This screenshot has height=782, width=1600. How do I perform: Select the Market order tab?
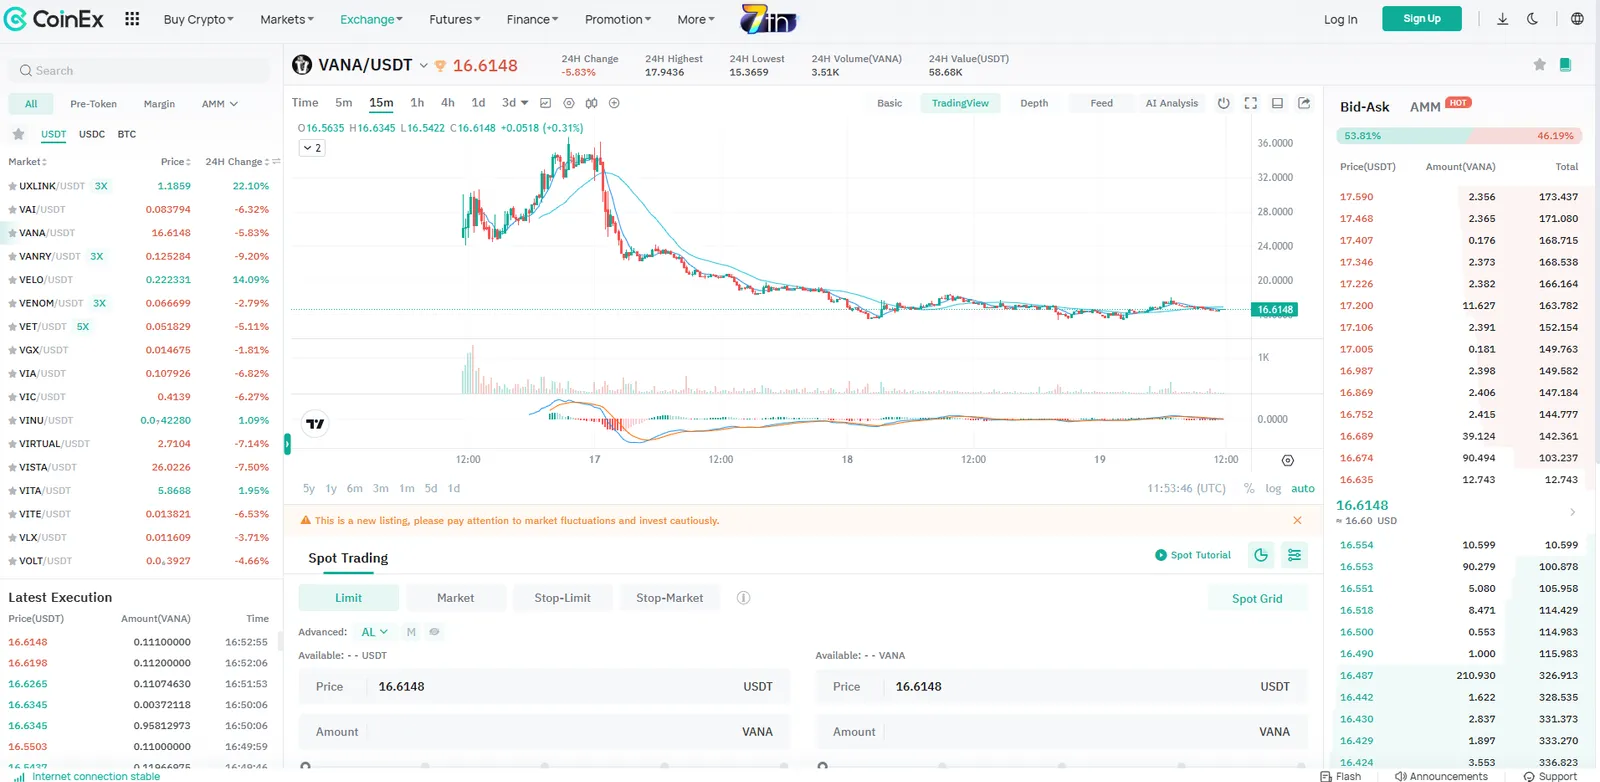coord(455,598)
